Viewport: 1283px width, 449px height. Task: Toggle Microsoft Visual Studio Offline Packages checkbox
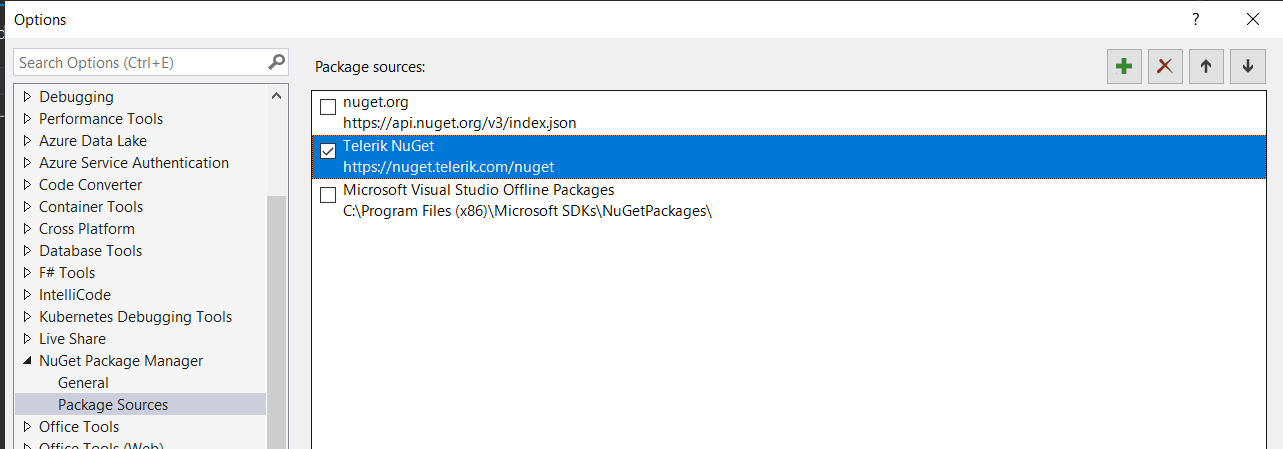328,195
